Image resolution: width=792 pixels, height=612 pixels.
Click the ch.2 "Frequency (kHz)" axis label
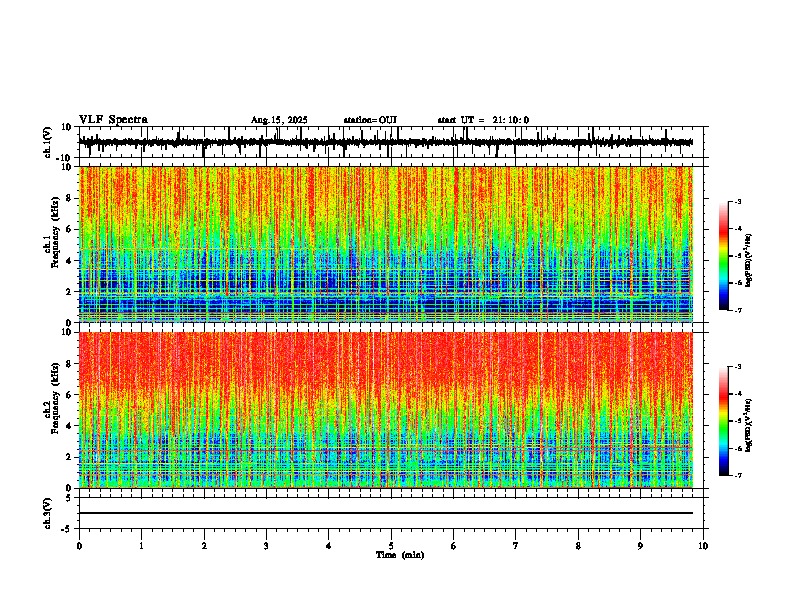(55, 398)
